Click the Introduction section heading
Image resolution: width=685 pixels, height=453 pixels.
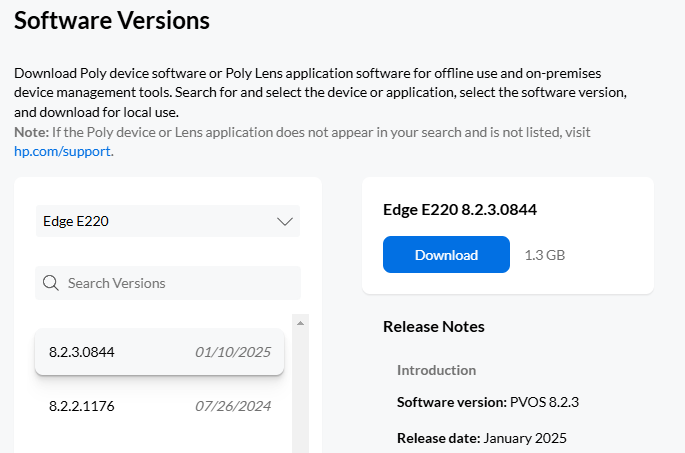click(x=436, y=370)
